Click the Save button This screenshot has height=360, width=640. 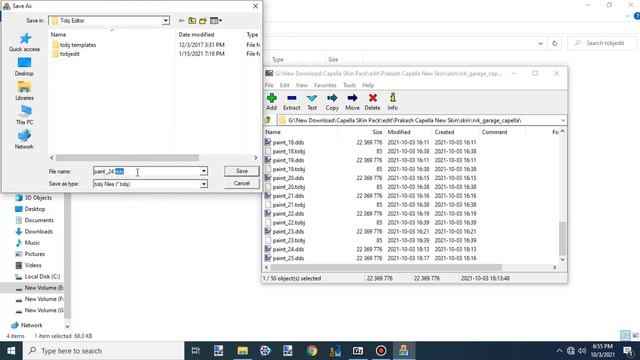point(242,171)
